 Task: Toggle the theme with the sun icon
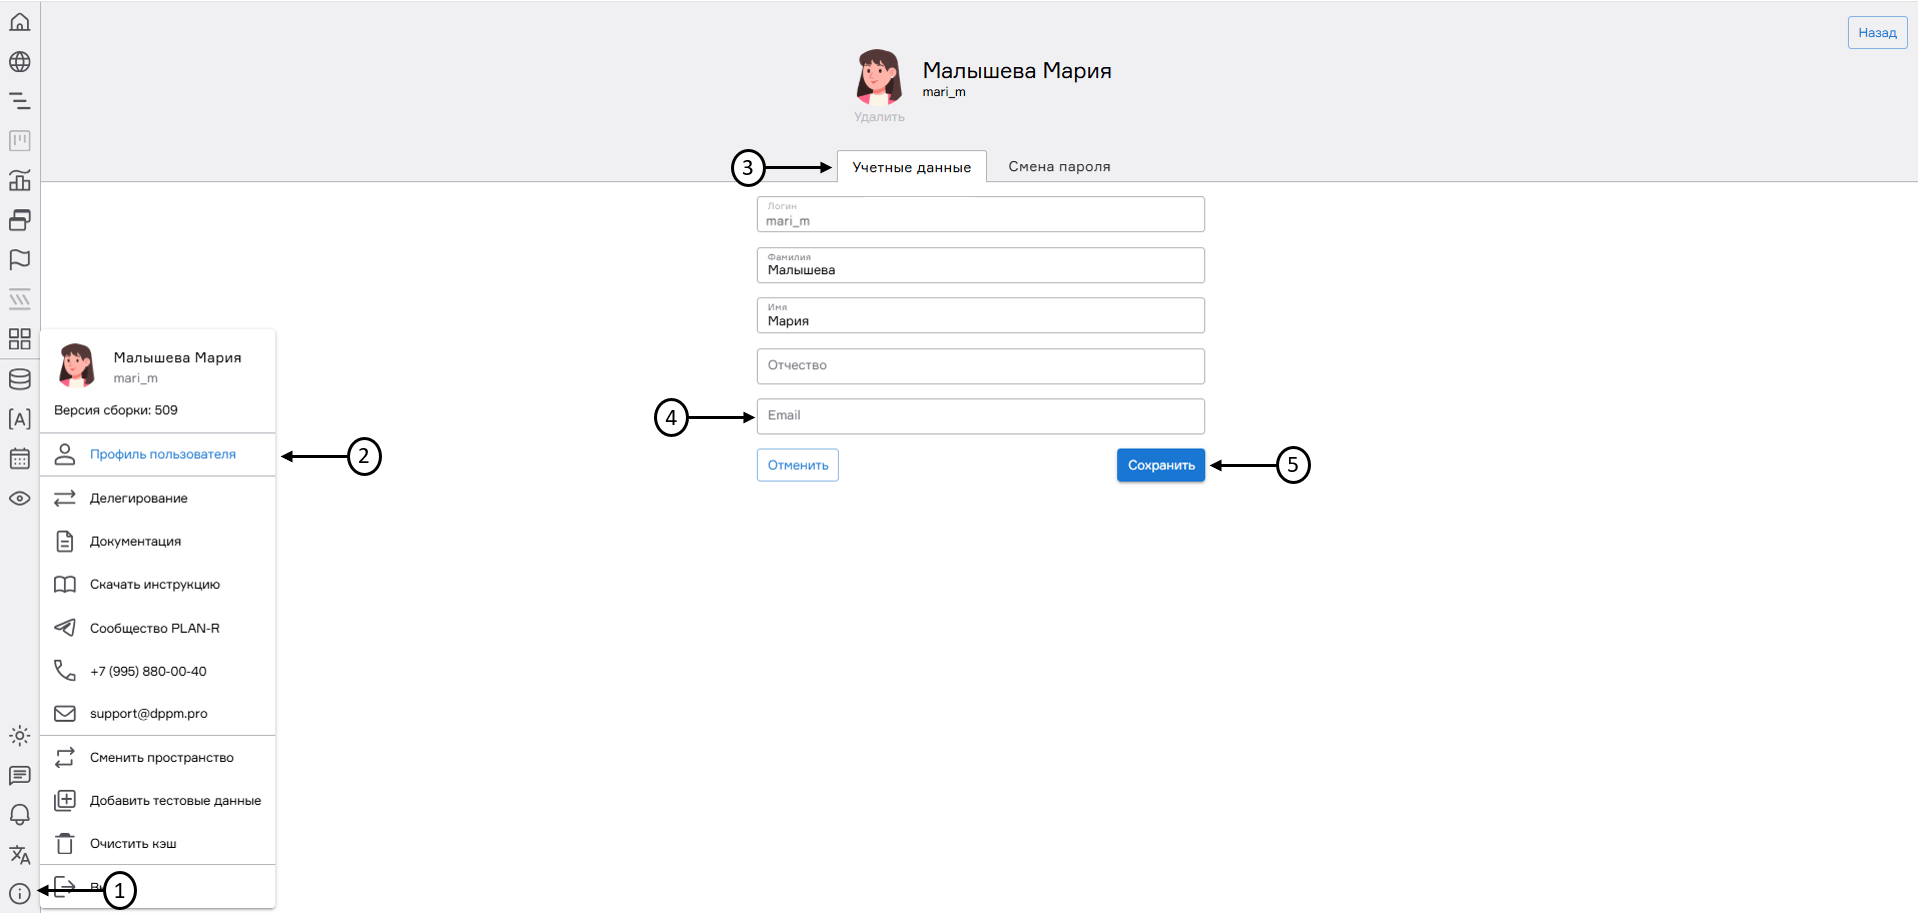click(19, 736)
